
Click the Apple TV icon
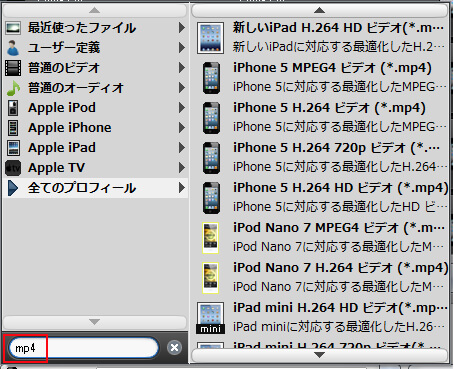13,168
